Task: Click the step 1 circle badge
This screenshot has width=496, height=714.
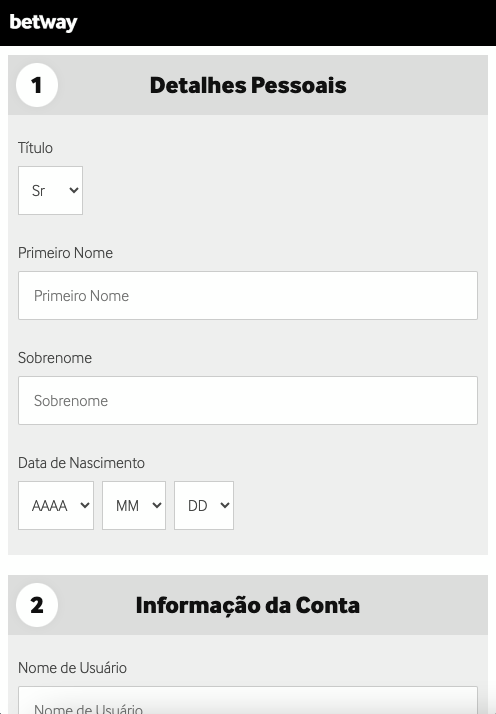Action: (x=37, y=85)
